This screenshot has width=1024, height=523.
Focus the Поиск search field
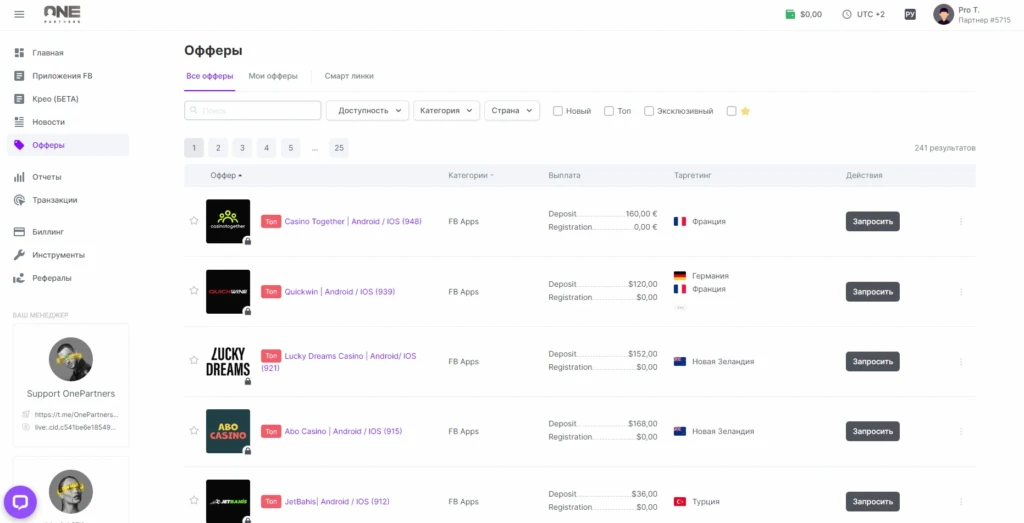(x=253, y=110)
